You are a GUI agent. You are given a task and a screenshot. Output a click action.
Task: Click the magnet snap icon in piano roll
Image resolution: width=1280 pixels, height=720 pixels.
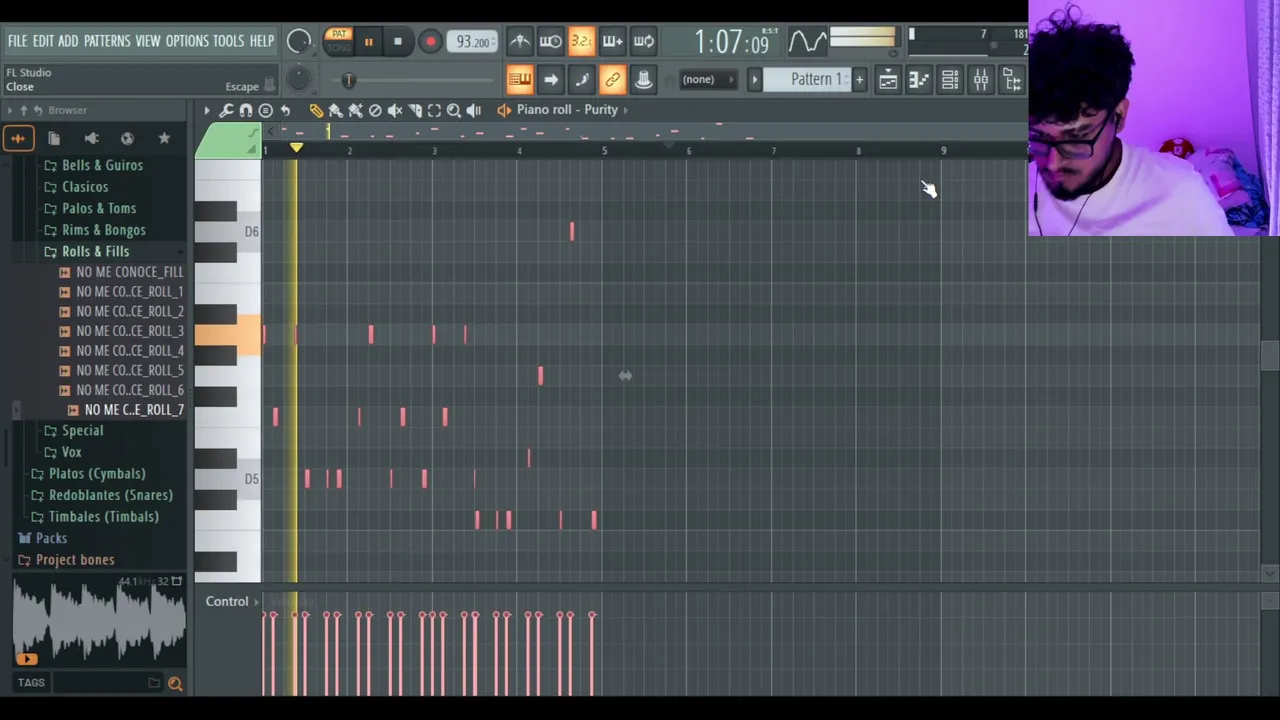pyautogui.click(x=246, y=110)
